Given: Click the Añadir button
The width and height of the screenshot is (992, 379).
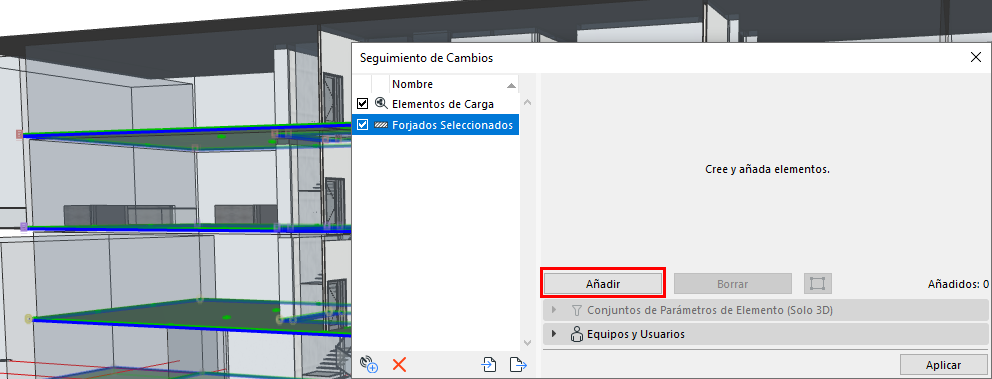Looking at the screenshot, I should pos(602,283).
